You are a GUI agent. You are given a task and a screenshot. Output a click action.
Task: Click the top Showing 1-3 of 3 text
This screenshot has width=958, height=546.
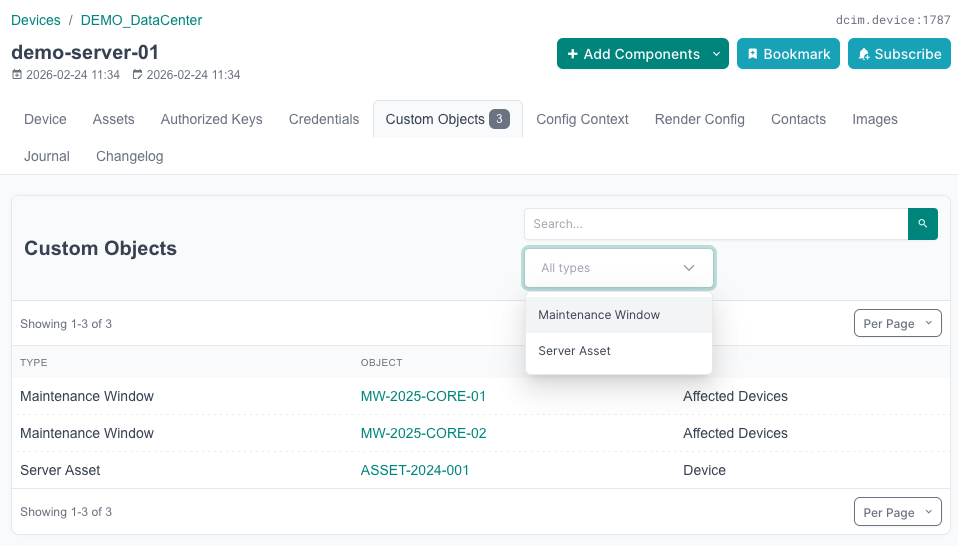pyautogui.click(x=66, y=324)
